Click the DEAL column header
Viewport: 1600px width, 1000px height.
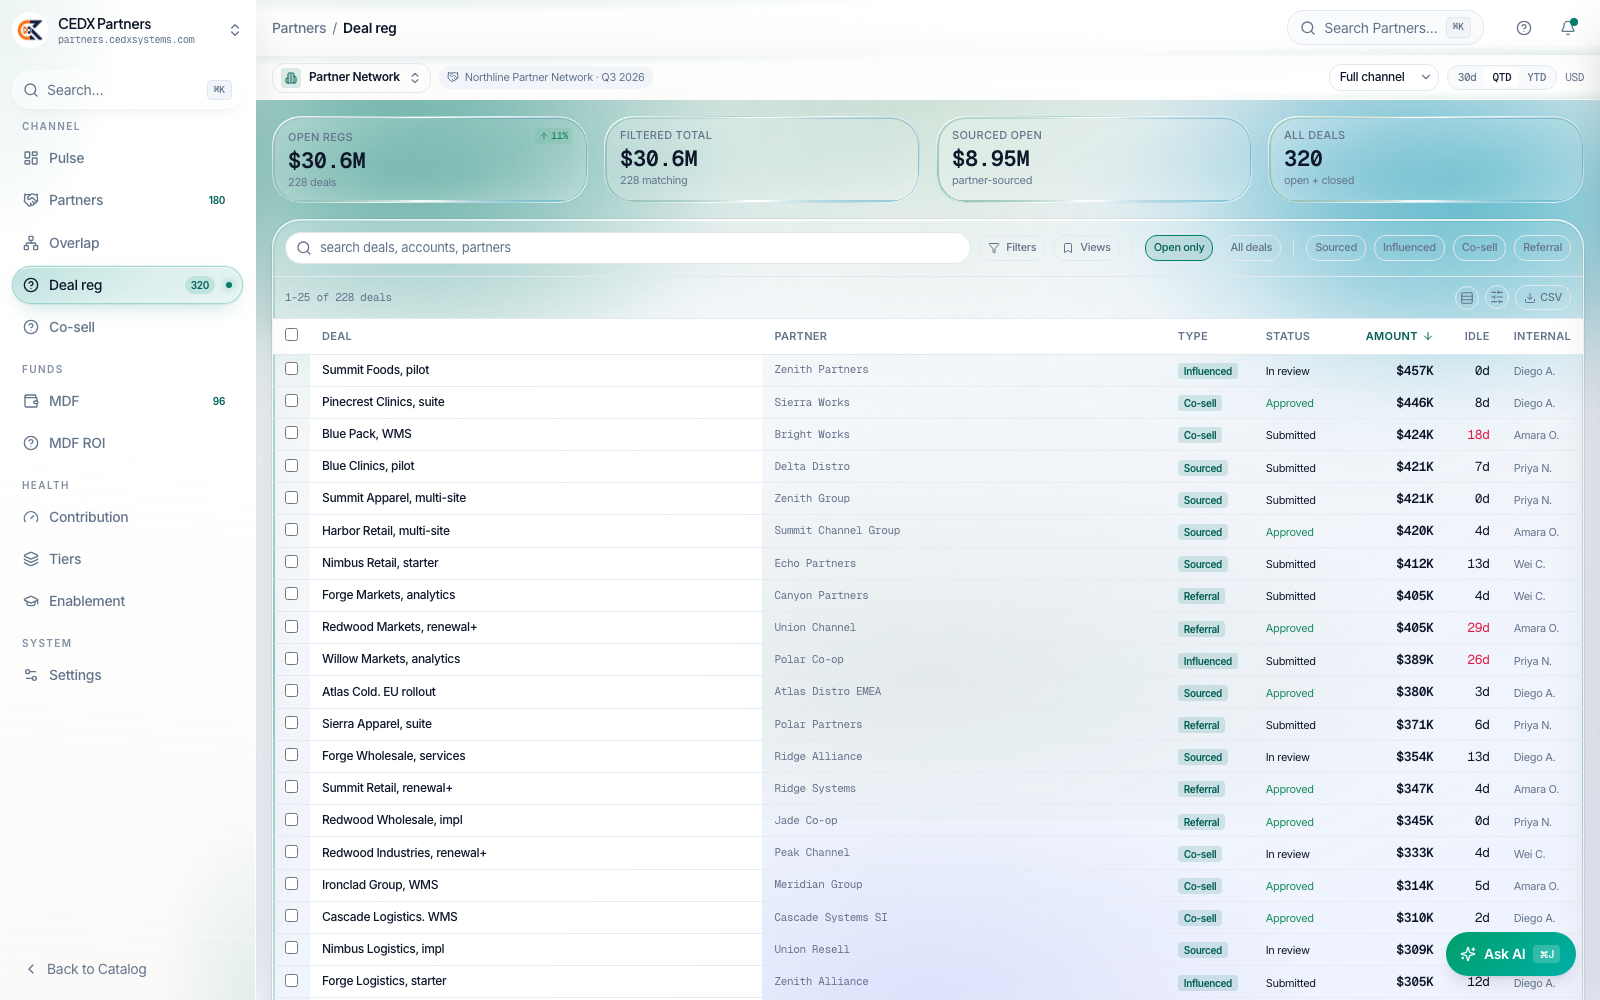click(x=337, y=336)
